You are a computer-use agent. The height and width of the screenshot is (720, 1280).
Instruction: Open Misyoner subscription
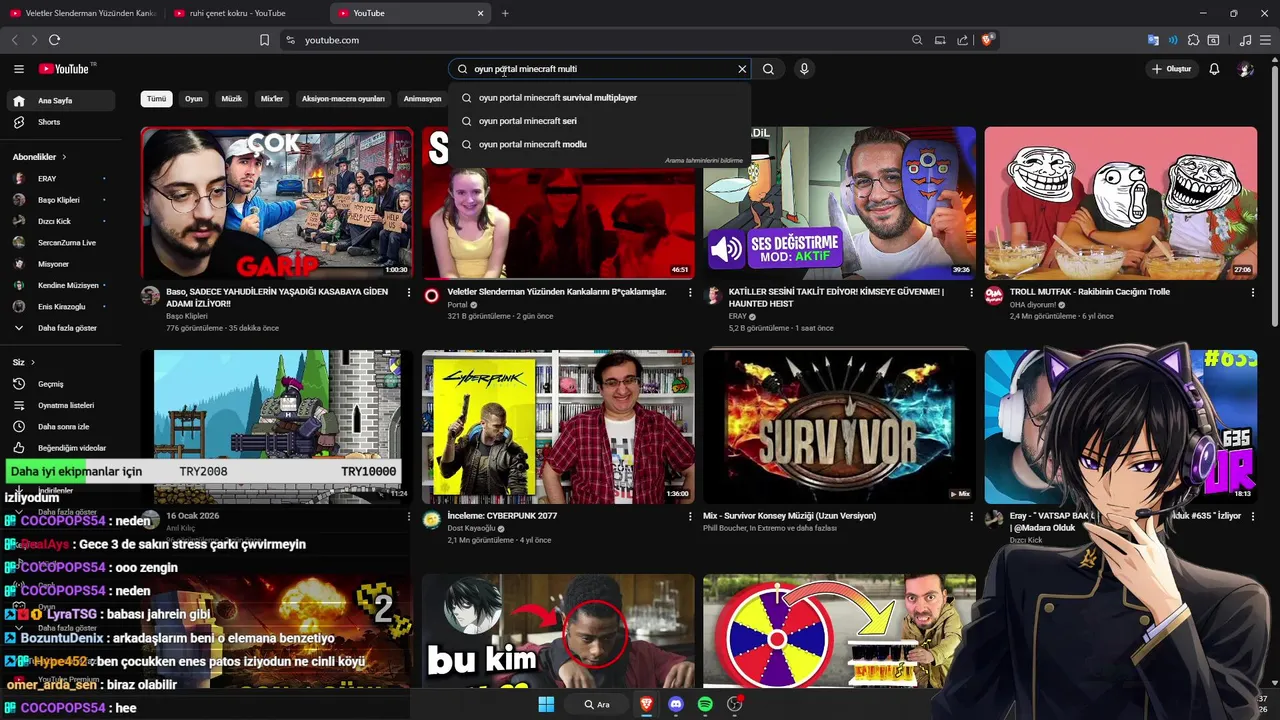pos(60,264)
